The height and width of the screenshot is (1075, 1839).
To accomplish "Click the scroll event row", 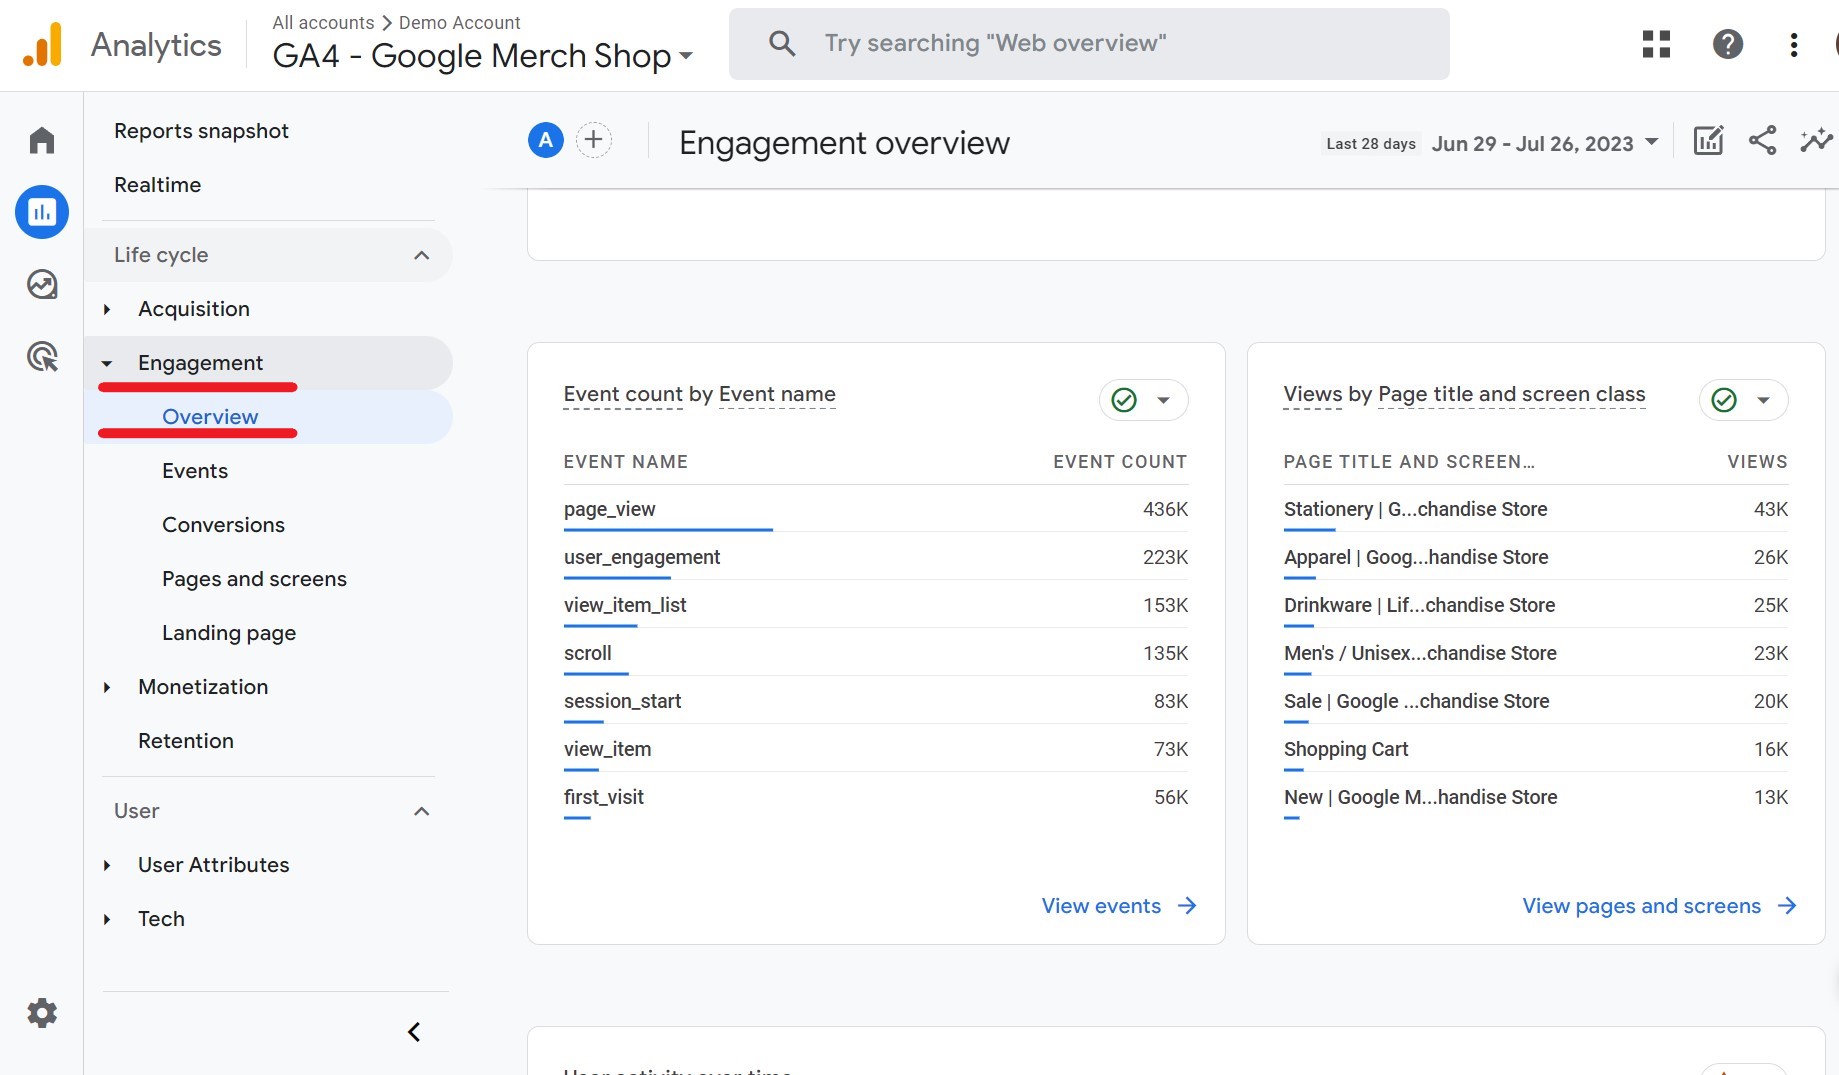I will coord(876,653).
